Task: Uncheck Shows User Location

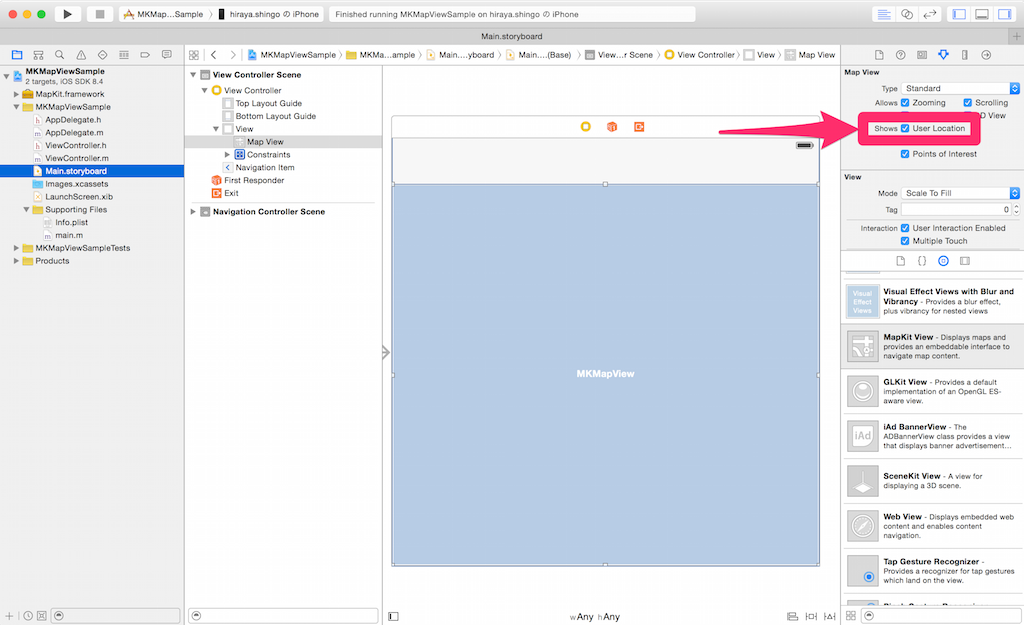Action: (x=905, y=128)
